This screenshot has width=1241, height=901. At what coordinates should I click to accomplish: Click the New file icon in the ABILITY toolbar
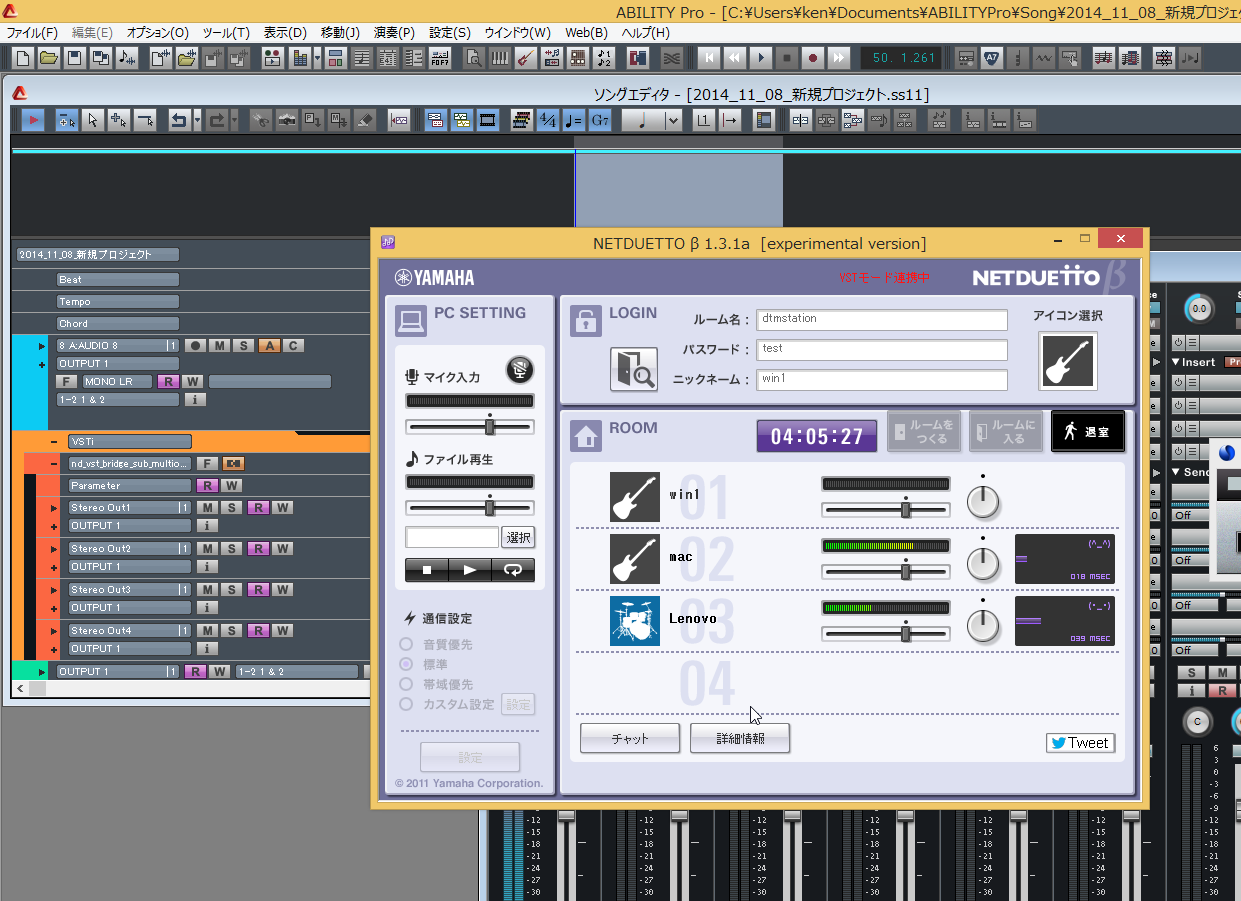click(x=24, y=58)
